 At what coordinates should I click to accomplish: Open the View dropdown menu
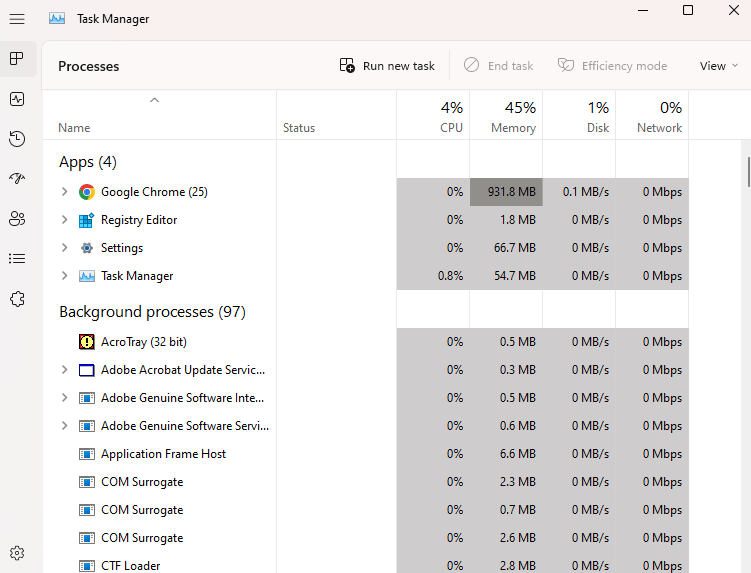pyautogui.click(x=718, y=66)
